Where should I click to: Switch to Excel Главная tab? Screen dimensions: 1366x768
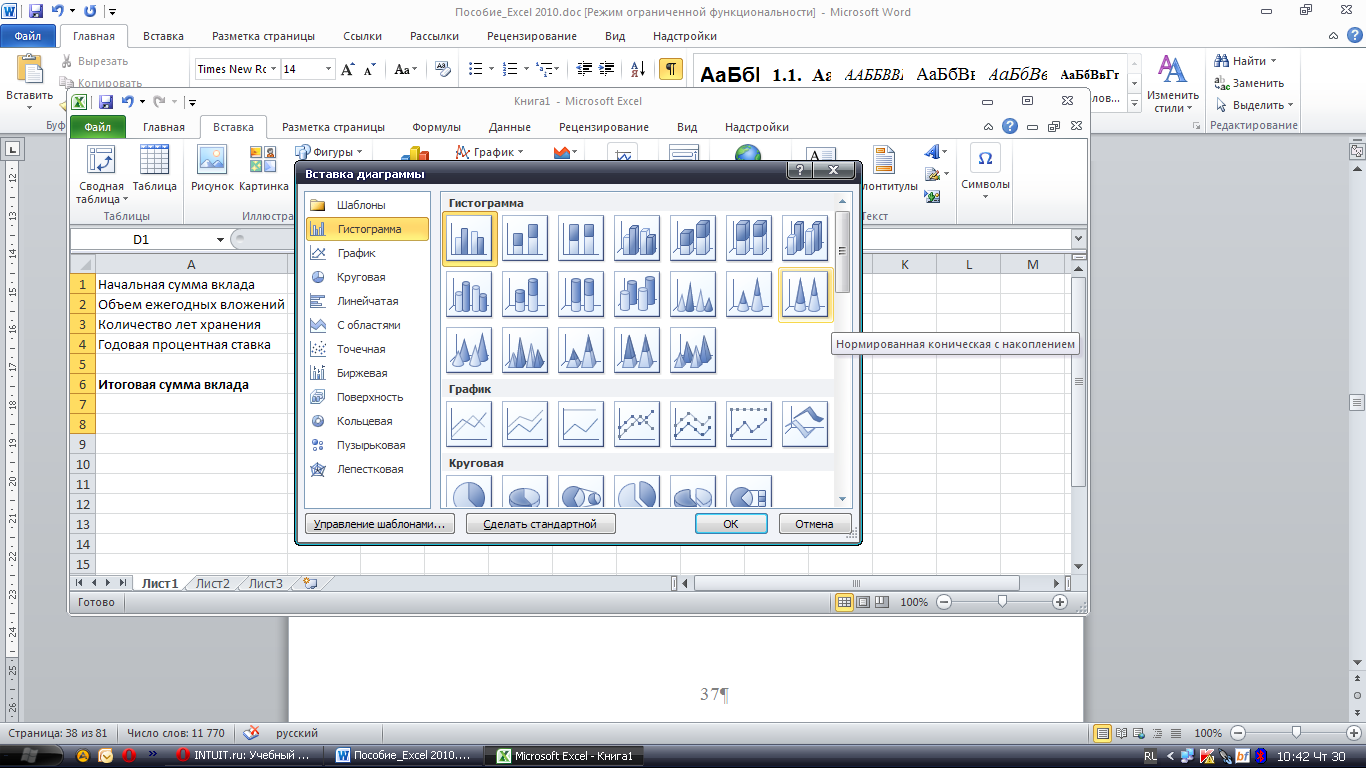(x=163, y=127)
